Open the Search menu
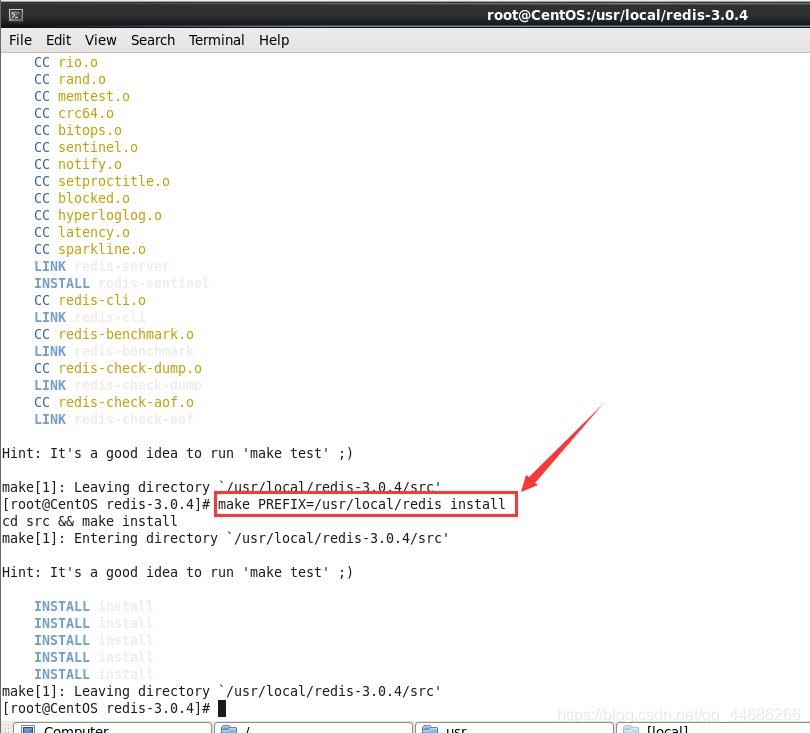This screenshot has height=733, width=810. [x=153, y=40]
